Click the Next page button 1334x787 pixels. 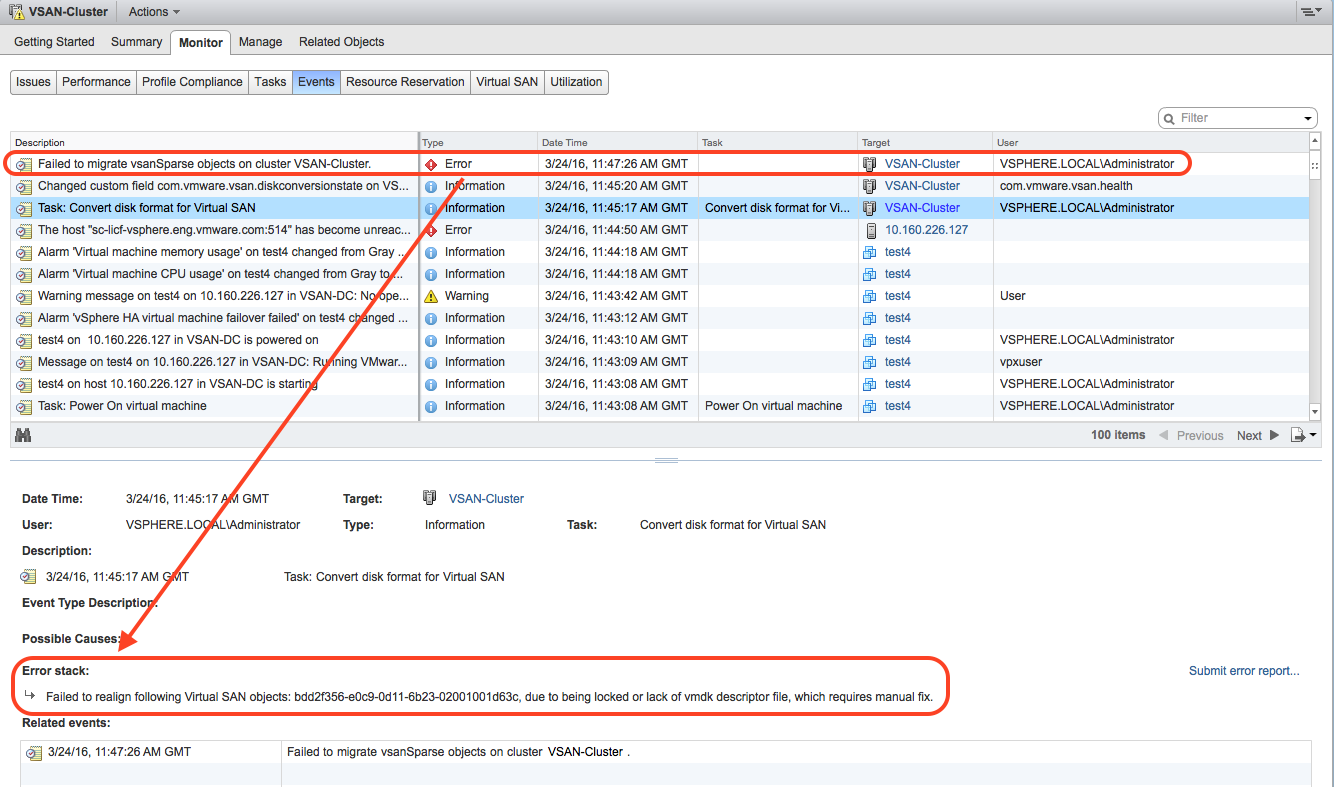point(1257,435)
